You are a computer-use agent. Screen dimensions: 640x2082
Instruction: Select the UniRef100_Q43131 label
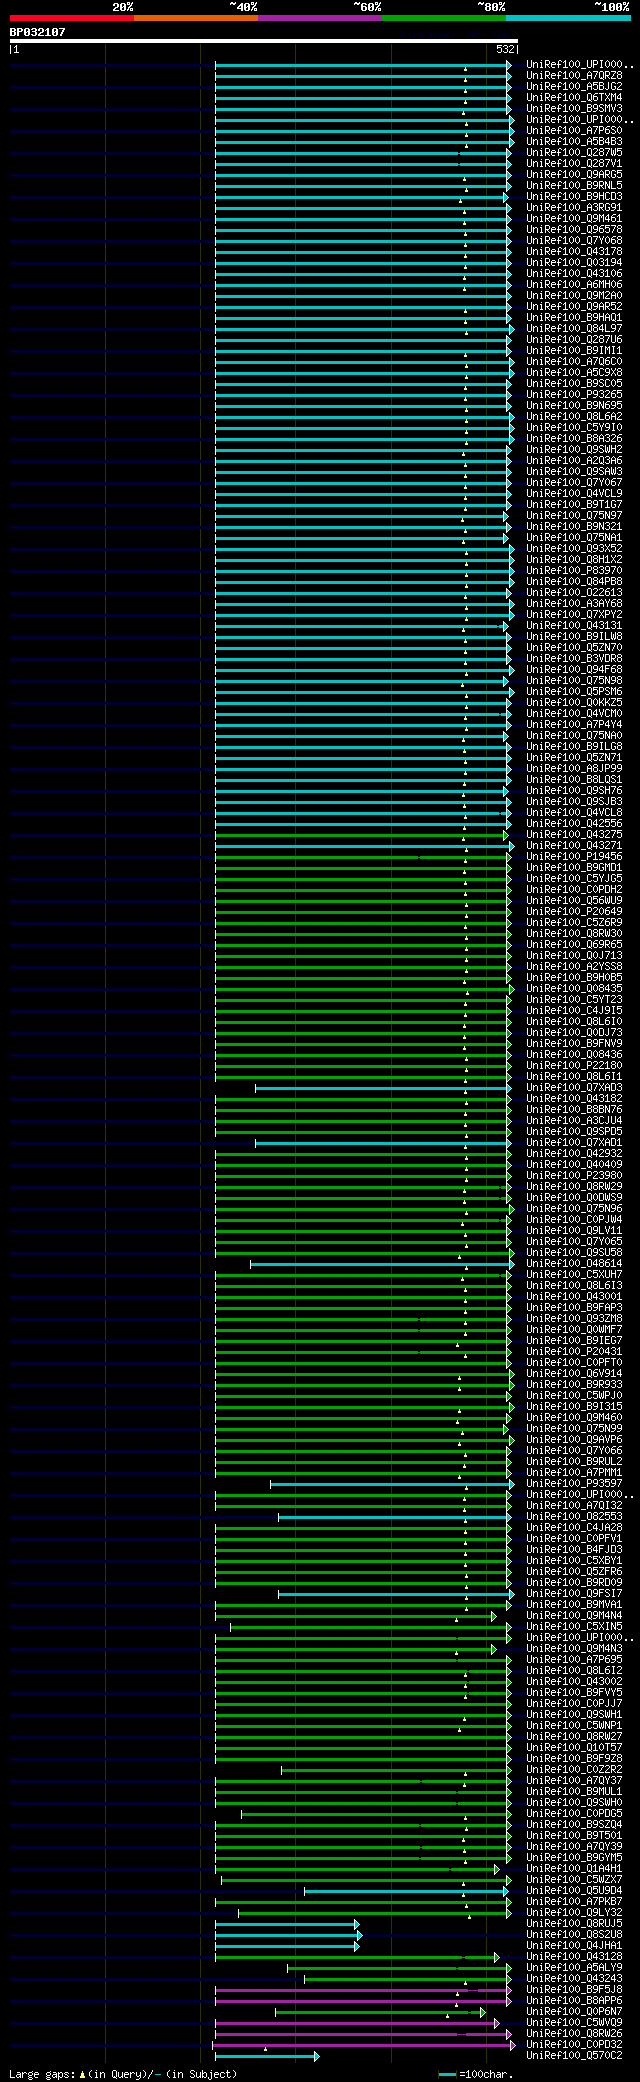pos(574,625)
